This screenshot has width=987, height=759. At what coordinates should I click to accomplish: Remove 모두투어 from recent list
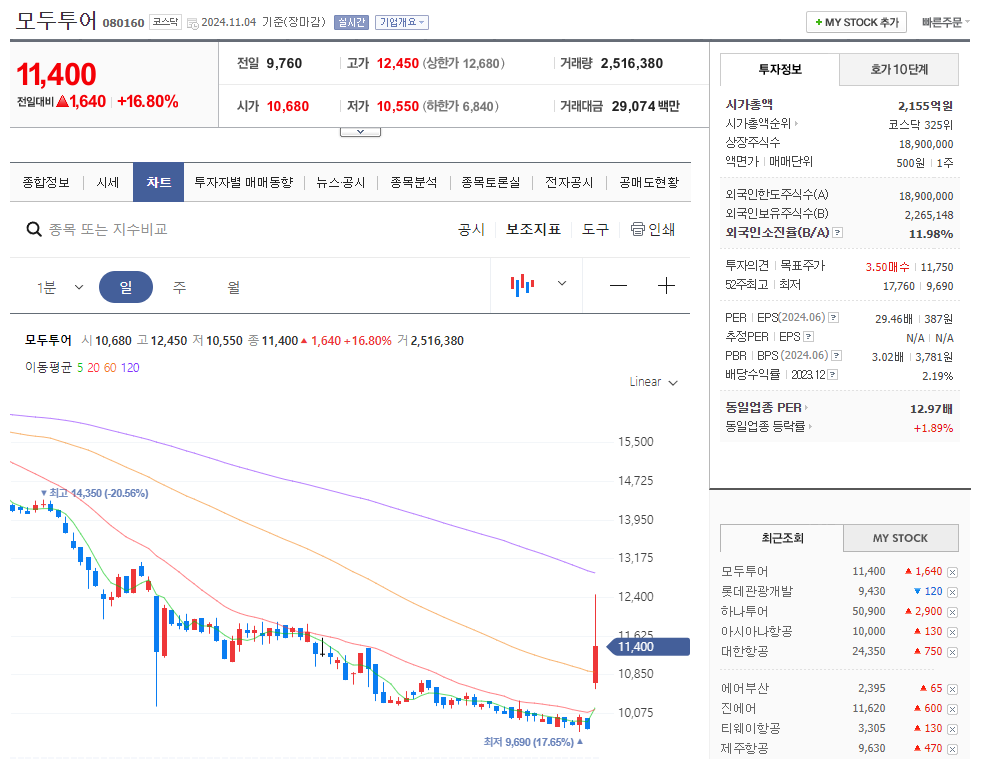(x=952, y=572)
